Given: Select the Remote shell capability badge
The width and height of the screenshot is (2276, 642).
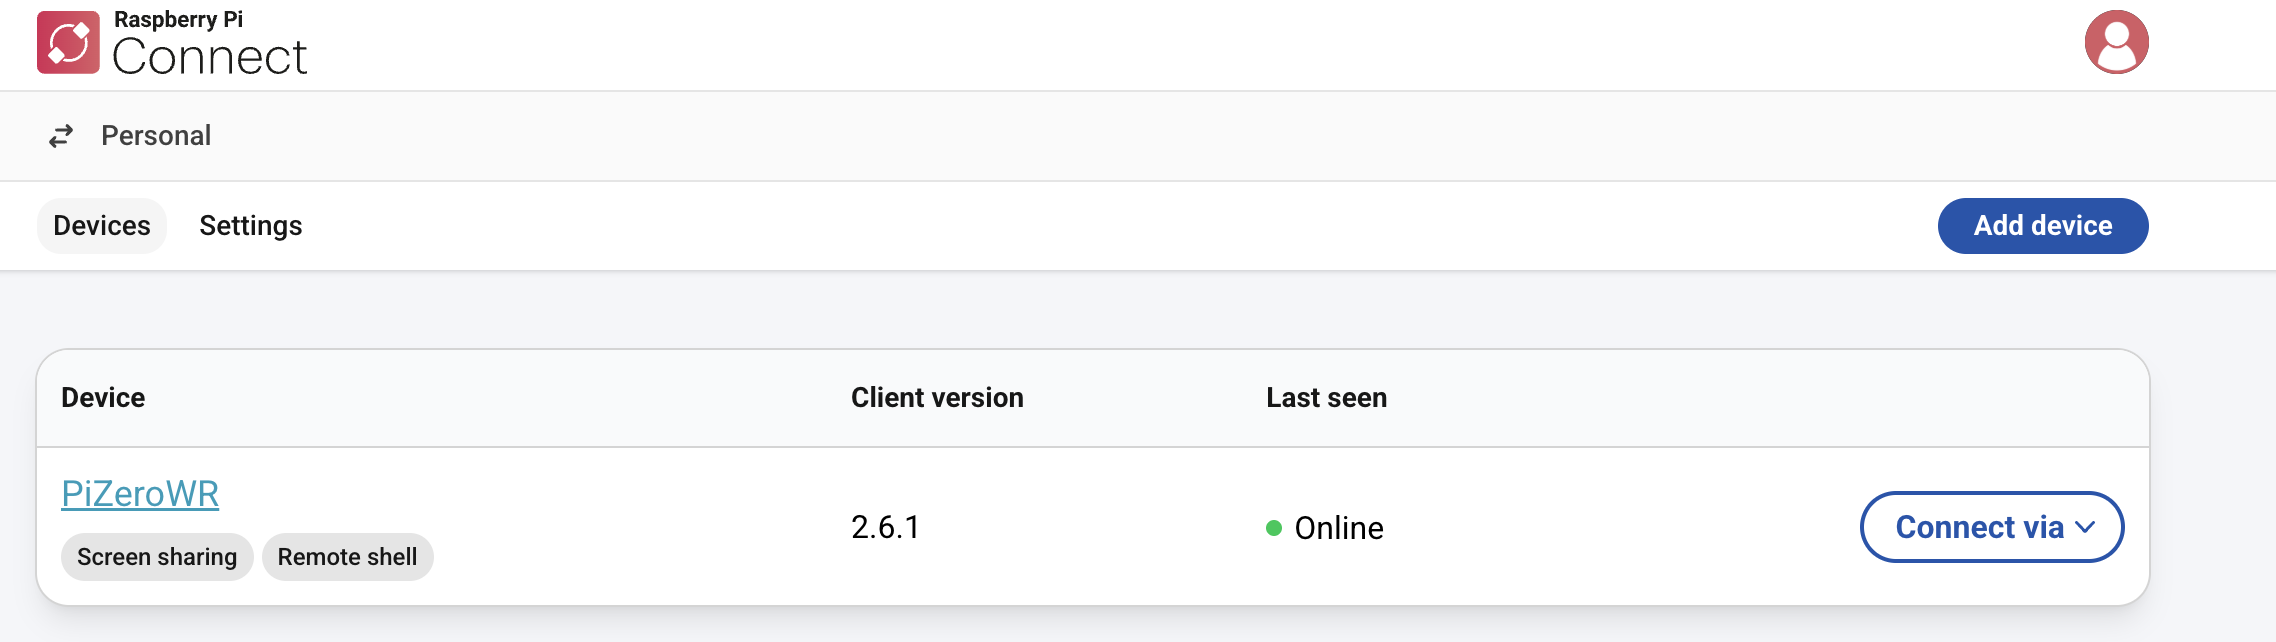Looking at the screenshot, I should click(x=347, y=556).
